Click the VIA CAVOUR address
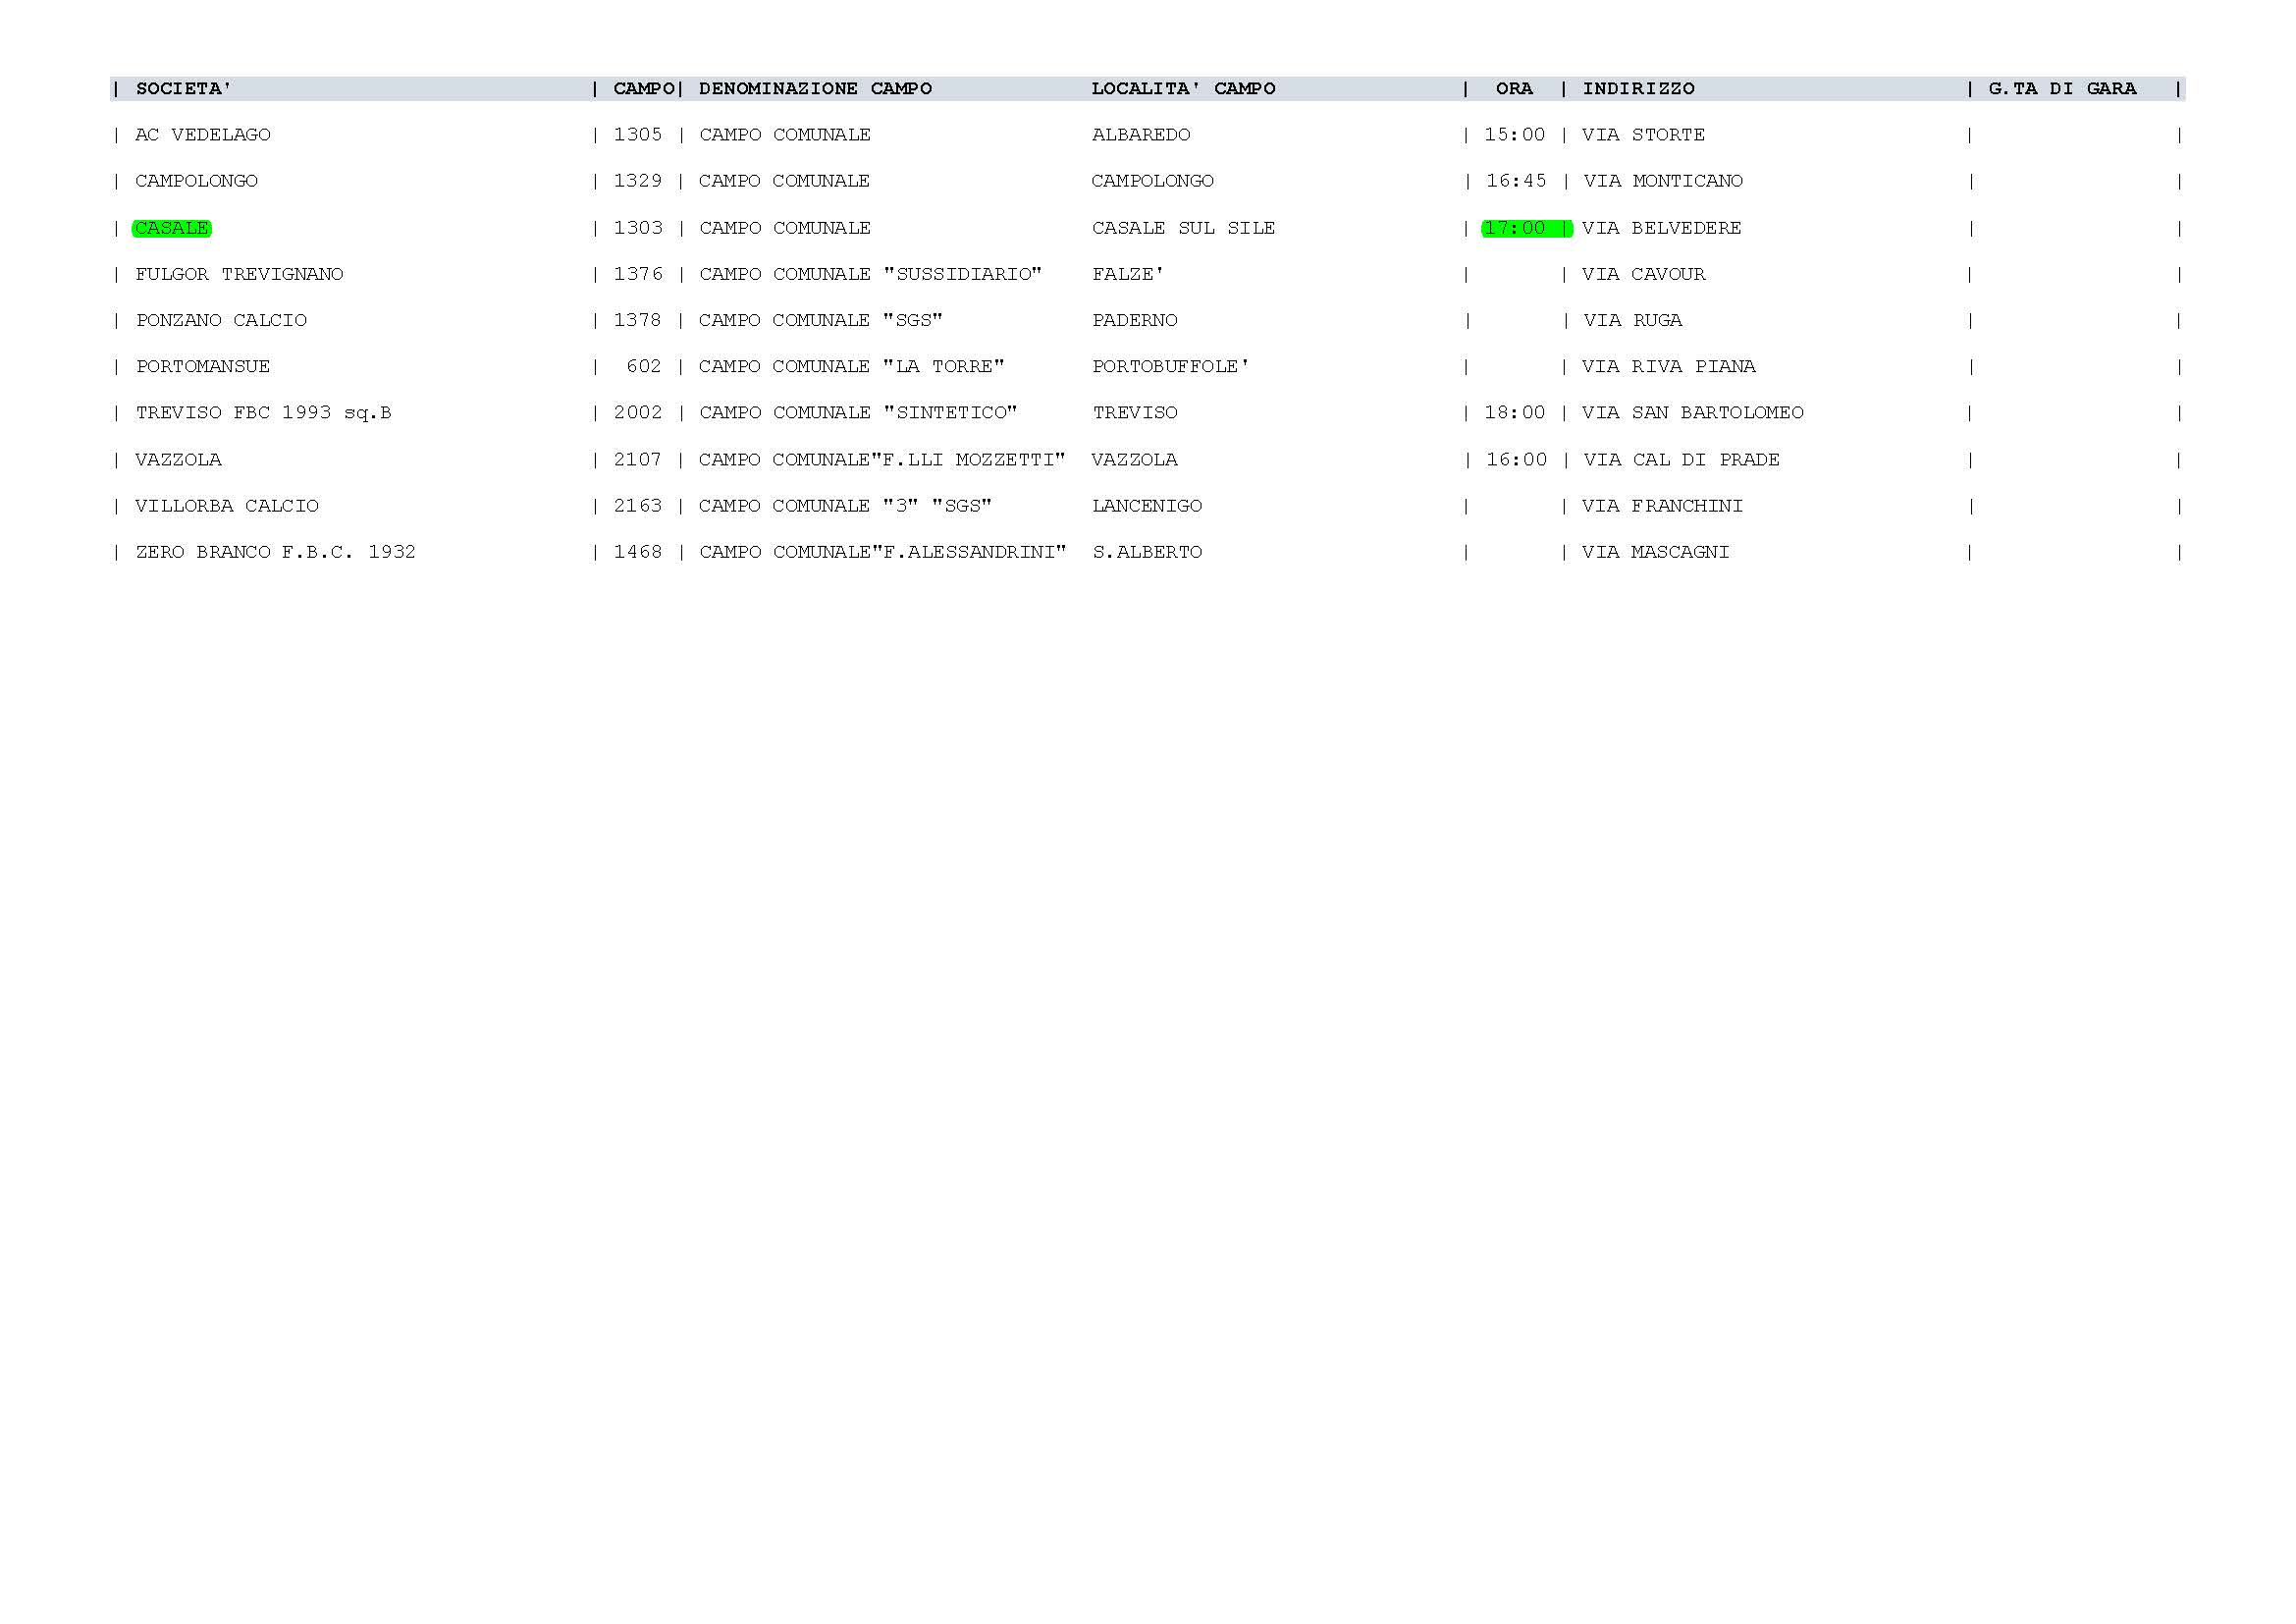Image resolution: width=2296 pixels, height=1624 pixels. coord(1643,274)
